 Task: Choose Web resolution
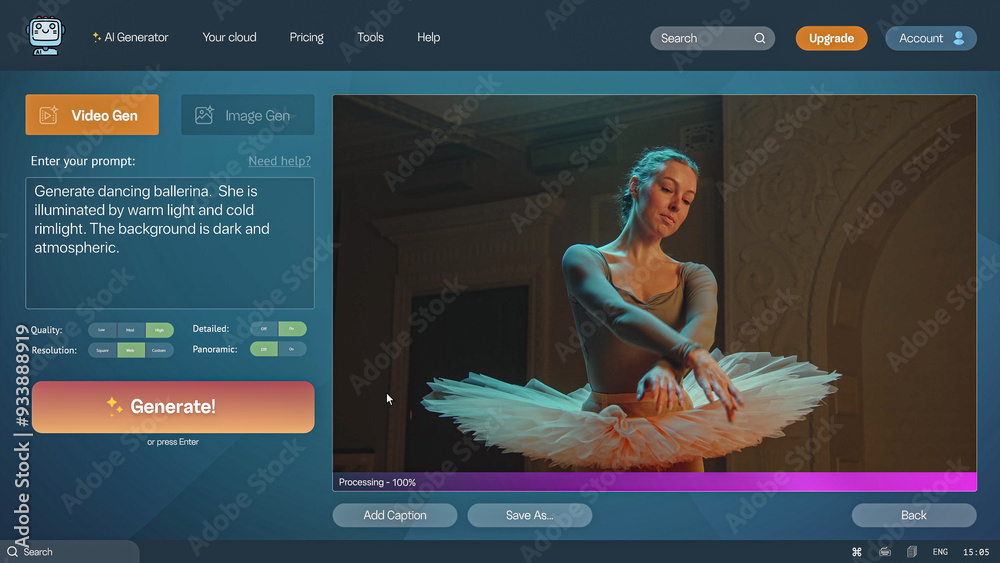(x=131, y=350)
